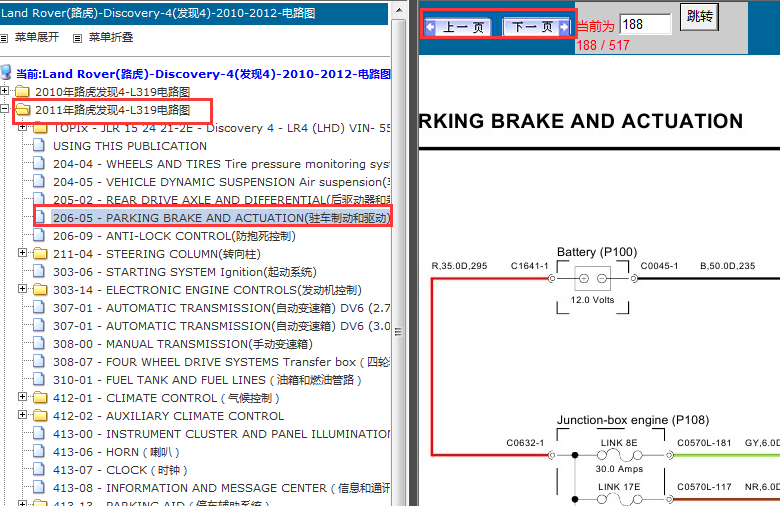
Task: Click the 跳转 jump button
Action: 699,17
